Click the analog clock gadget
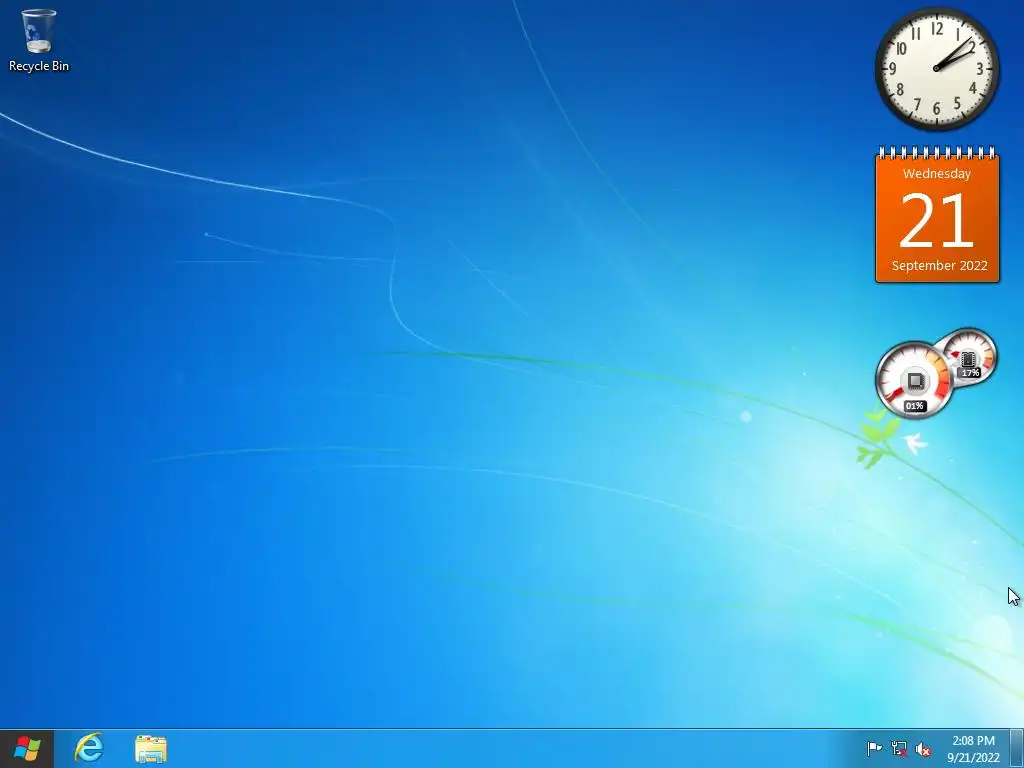 coord(936,69)
